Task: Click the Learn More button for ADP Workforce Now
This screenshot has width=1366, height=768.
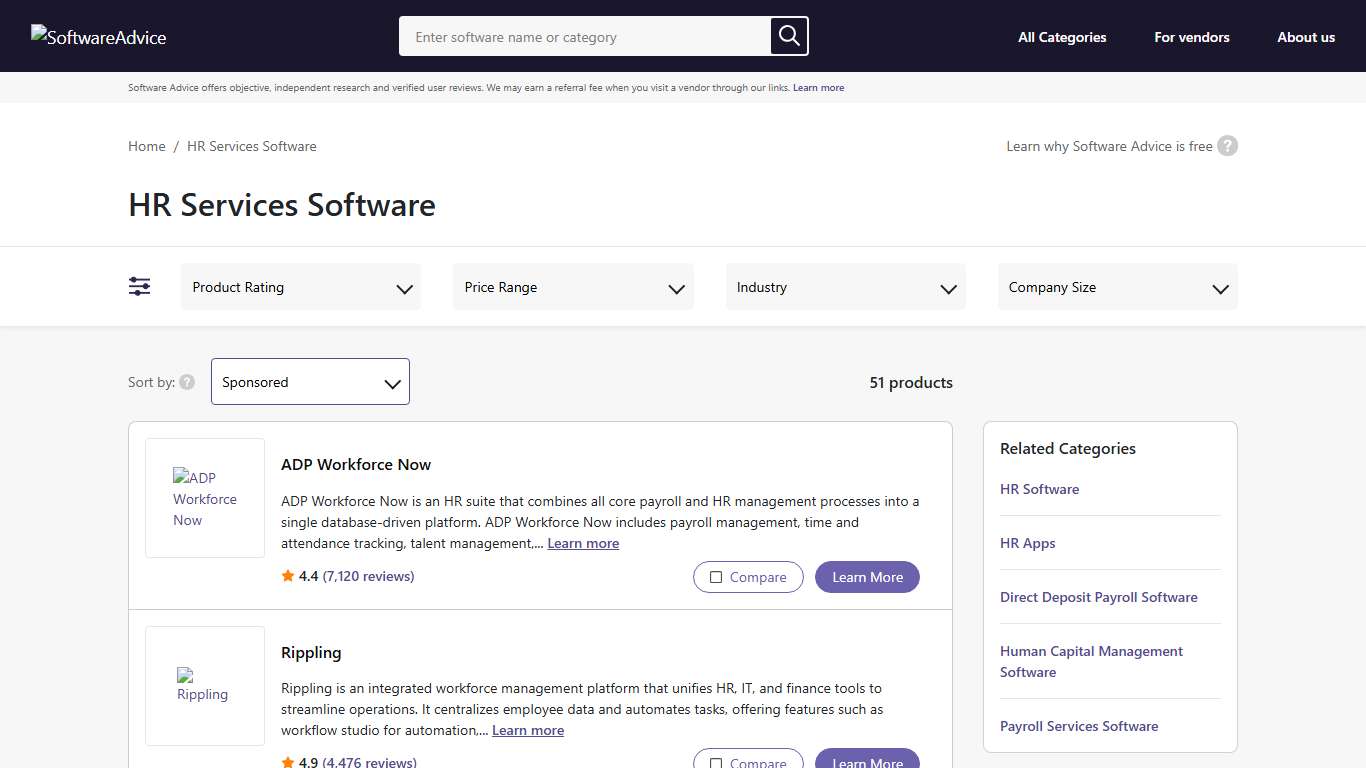Action: (866, 577)
